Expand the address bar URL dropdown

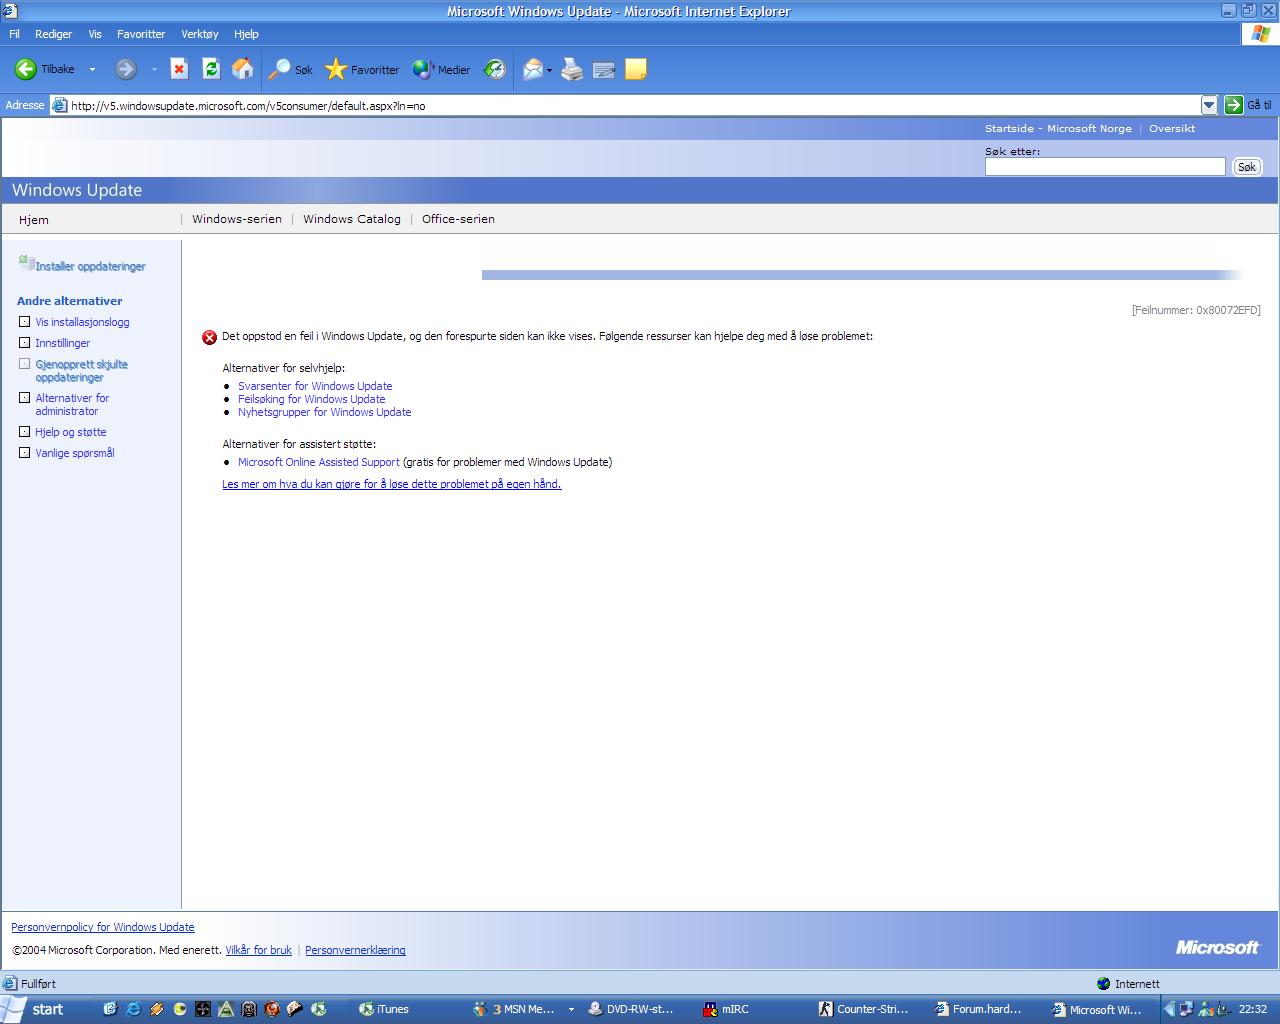pyautogui.click(x=1209, y=105)
